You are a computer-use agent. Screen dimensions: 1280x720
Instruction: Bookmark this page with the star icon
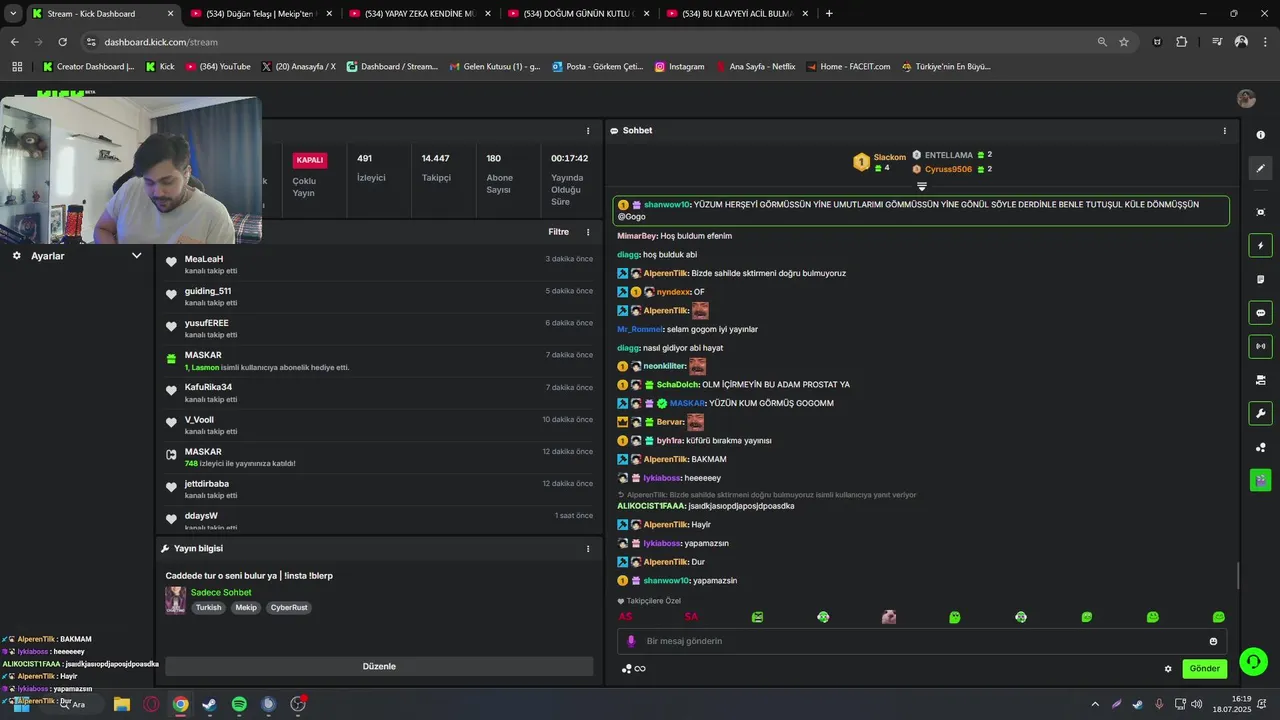(x=1124, y=42)
